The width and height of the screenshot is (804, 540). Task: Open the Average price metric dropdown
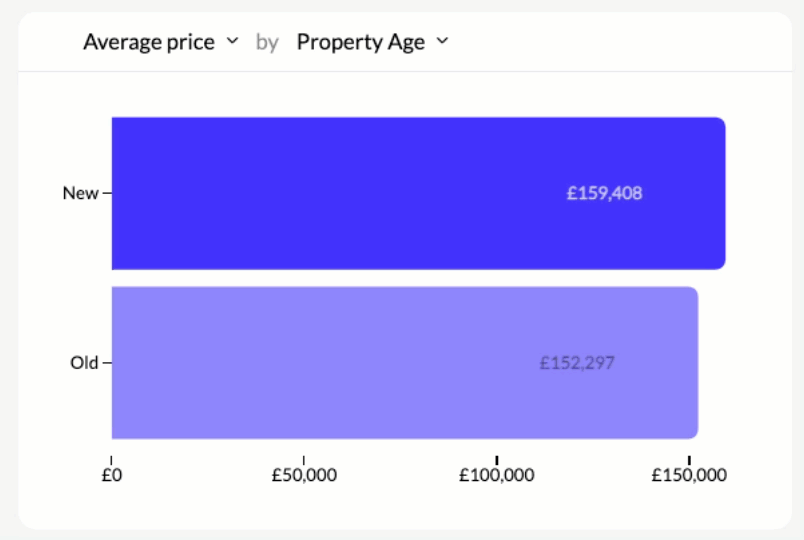click(x=149, y=42)
